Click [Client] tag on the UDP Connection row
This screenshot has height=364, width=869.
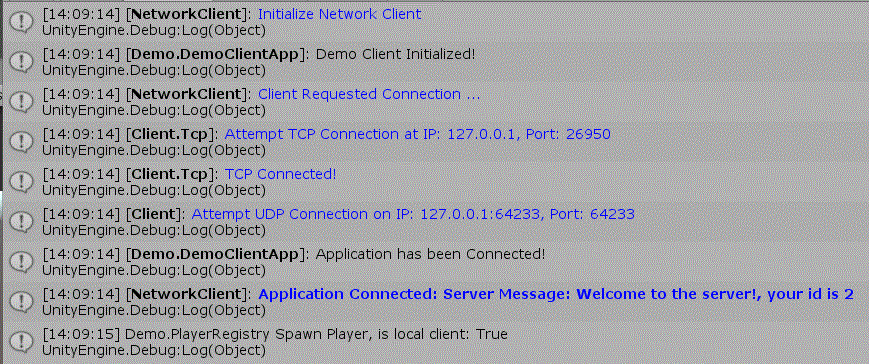(156, 213)
